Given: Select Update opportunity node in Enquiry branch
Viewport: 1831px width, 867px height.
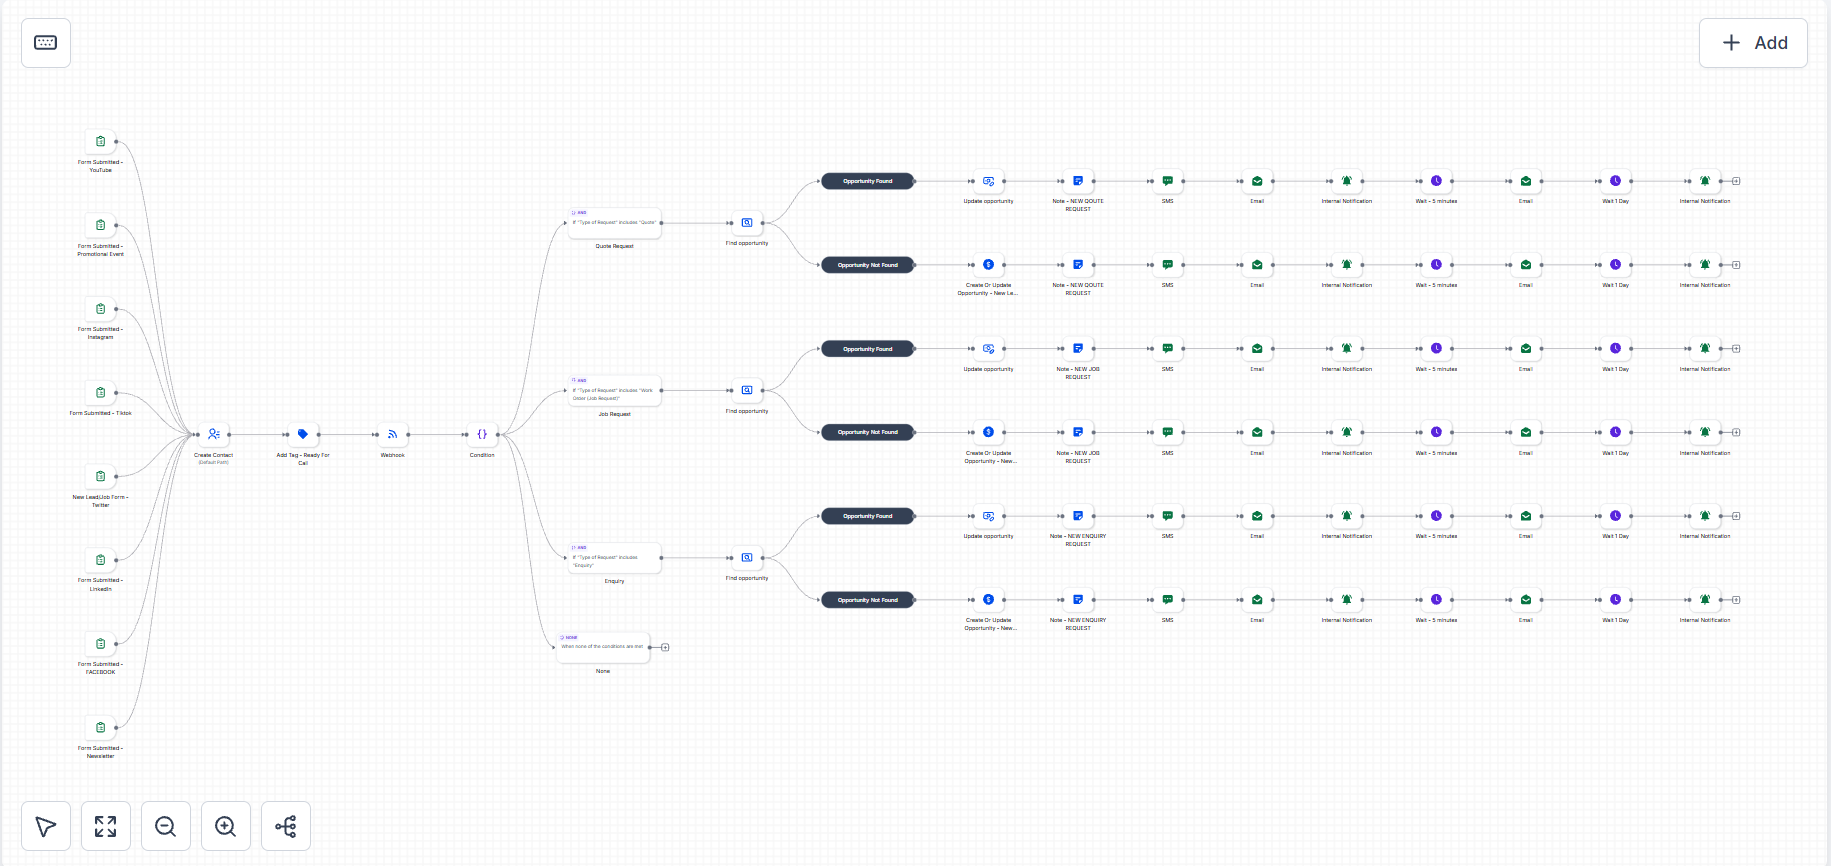Looking at the screenshot, I should point(989,516).
